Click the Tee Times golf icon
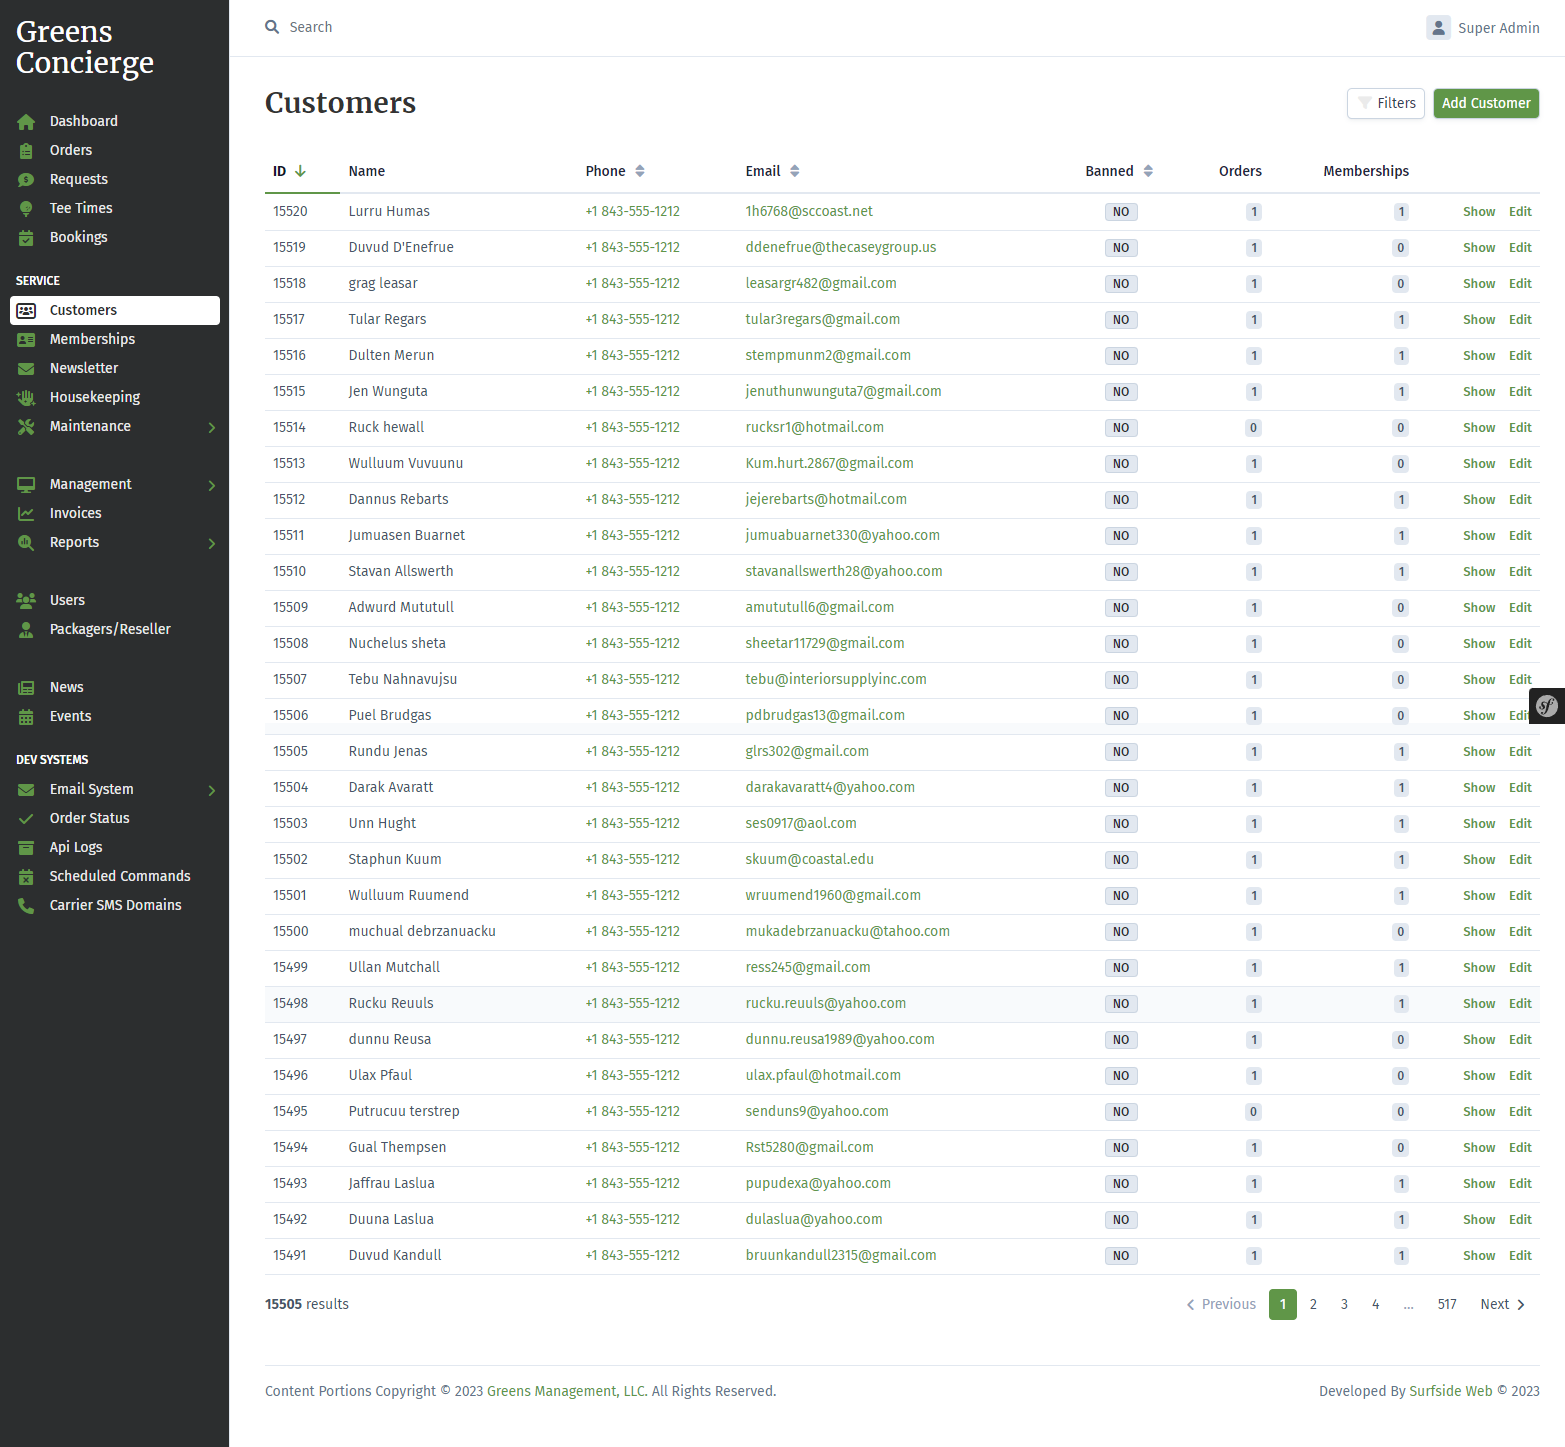This screenshot has width=1565, height=1447. (x=26, y=208)
